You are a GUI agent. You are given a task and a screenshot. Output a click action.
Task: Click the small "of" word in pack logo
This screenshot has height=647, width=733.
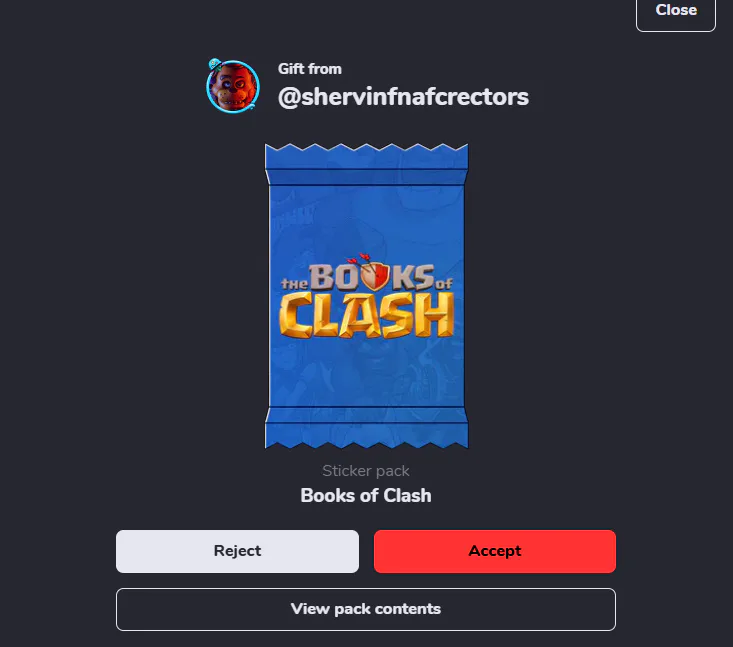[x=444, y=283]
